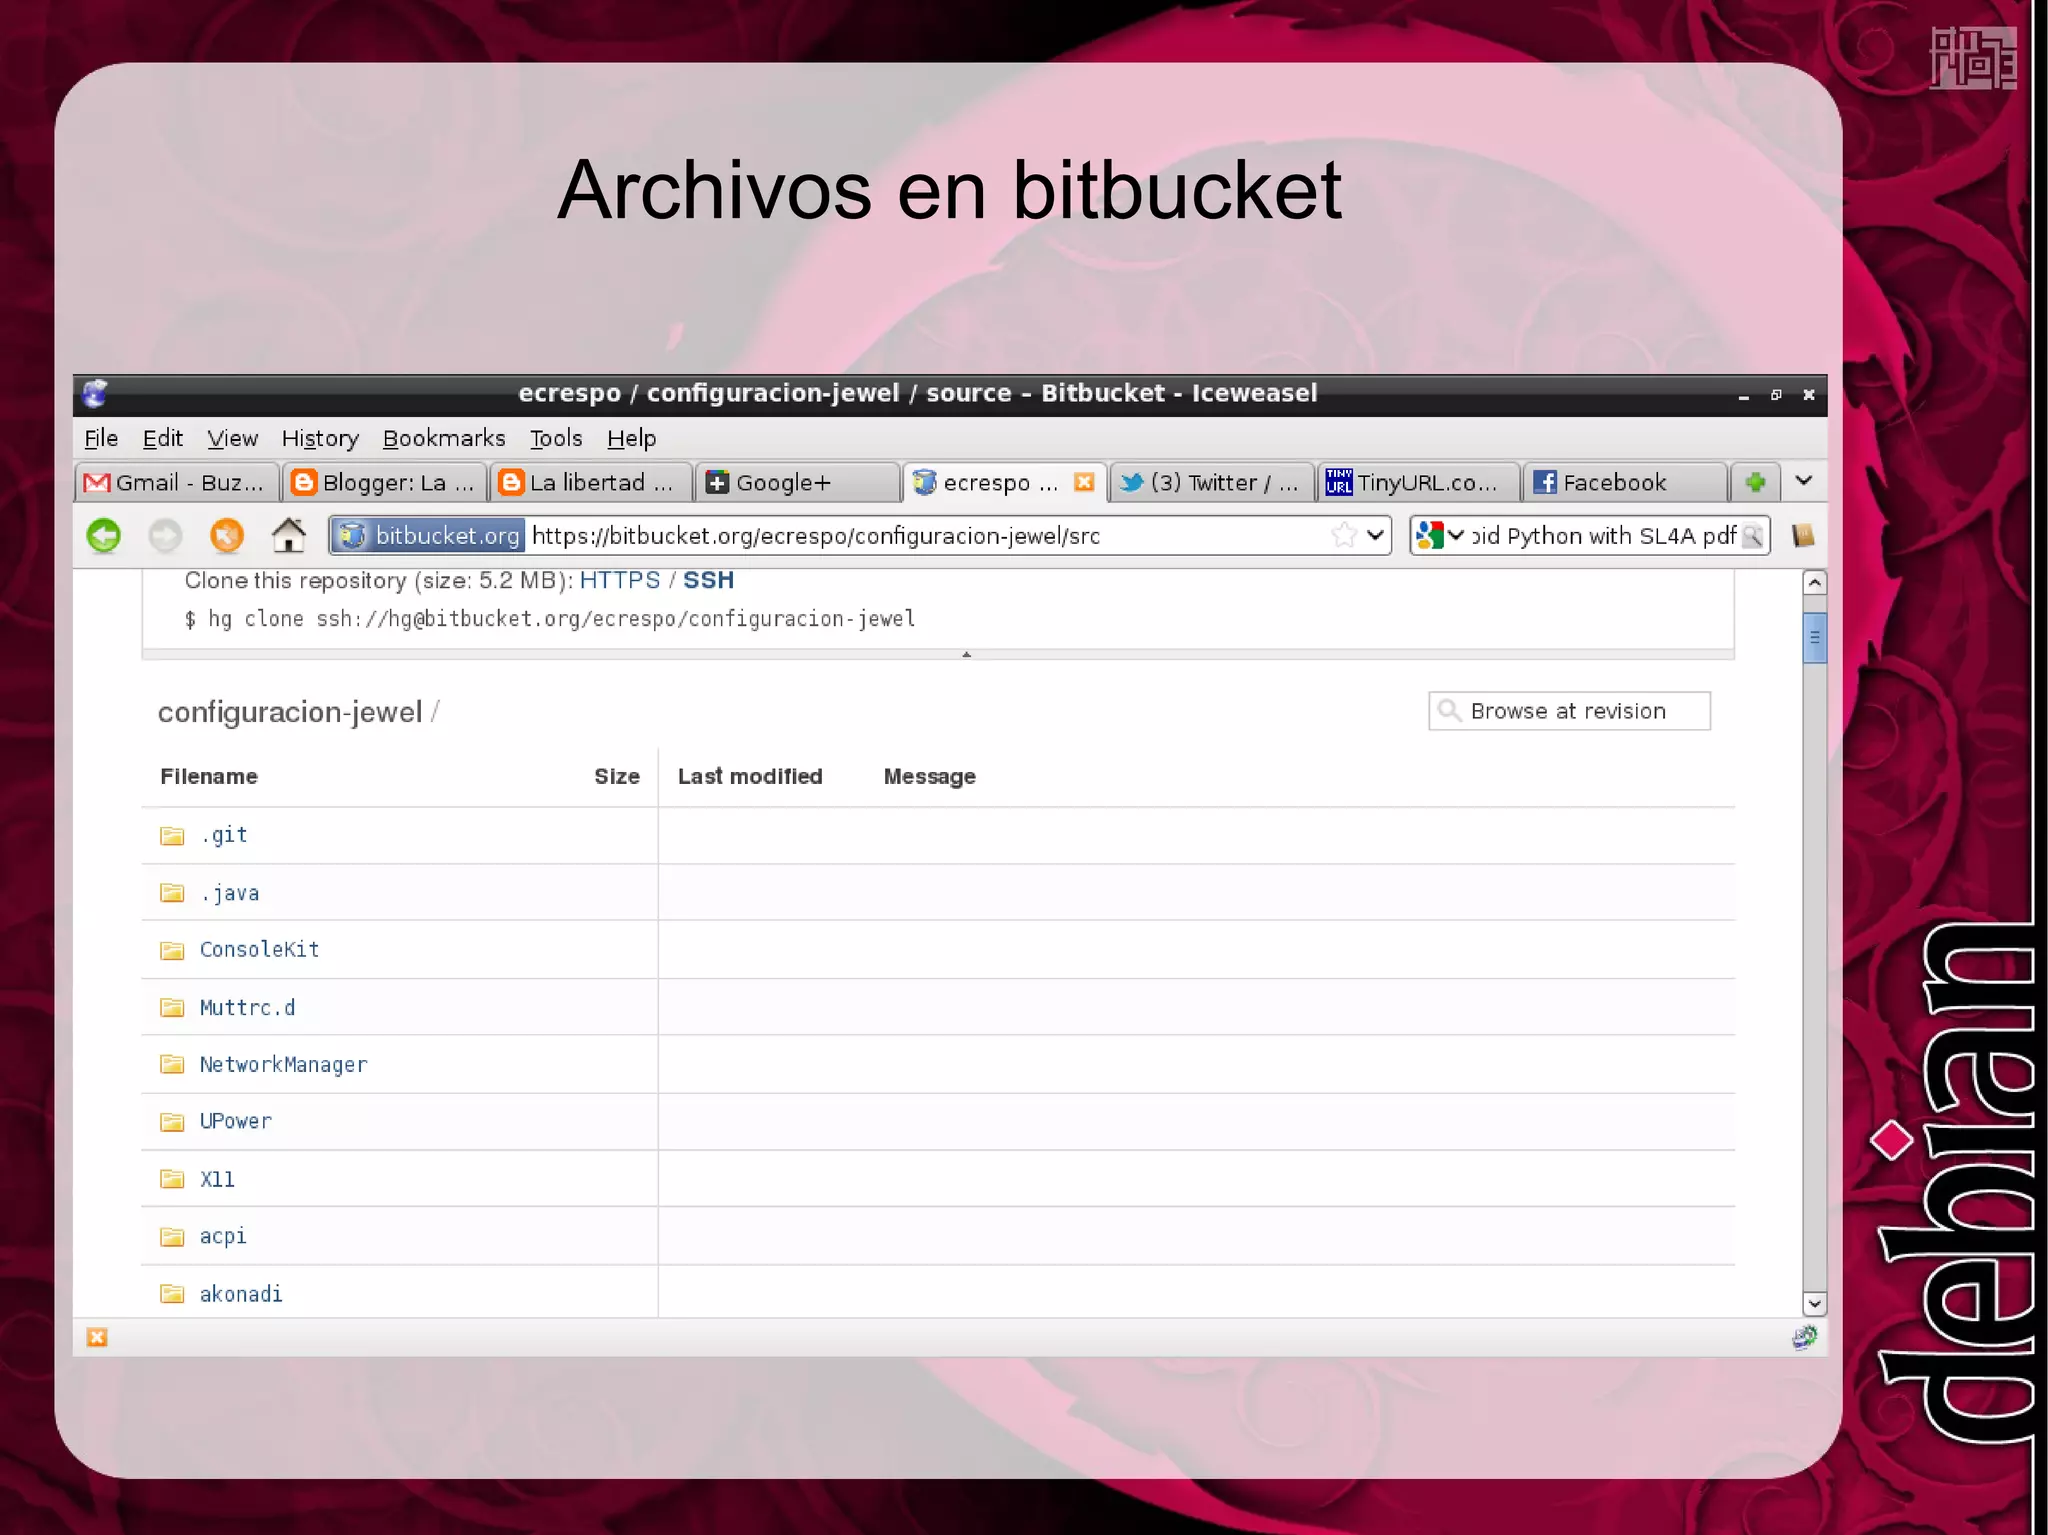Switch to the La libertad tab
This screenshot has width=2048, height=1535.
coord(591,482)
